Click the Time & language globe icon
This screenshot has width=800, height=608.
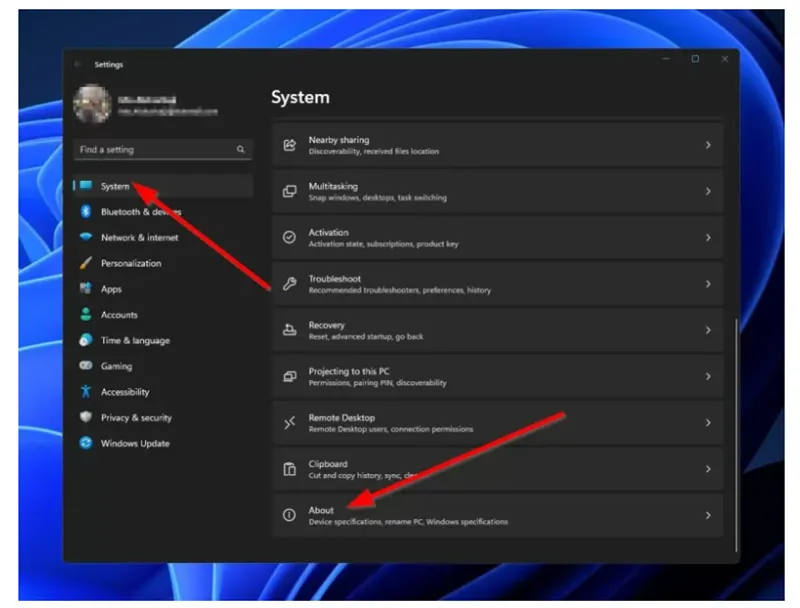(x=86, y=340)
